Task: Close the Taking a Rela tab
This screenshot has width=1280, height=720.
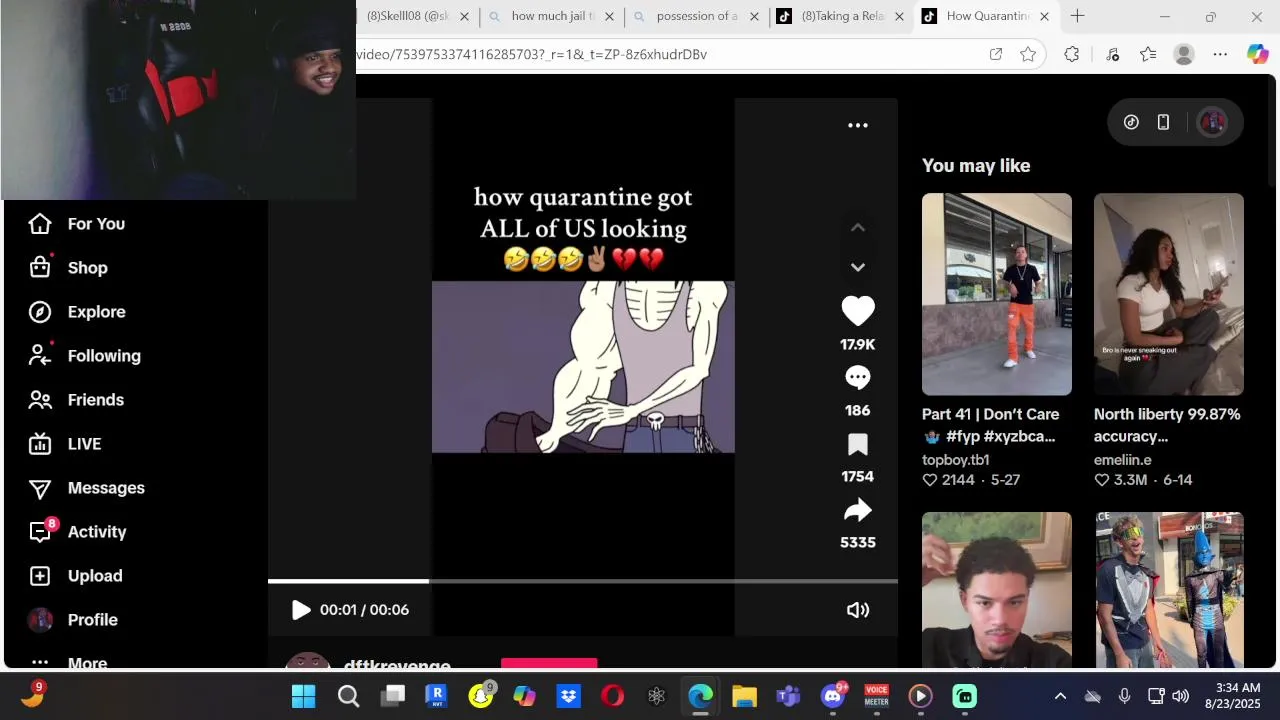Action: point(899,16)
